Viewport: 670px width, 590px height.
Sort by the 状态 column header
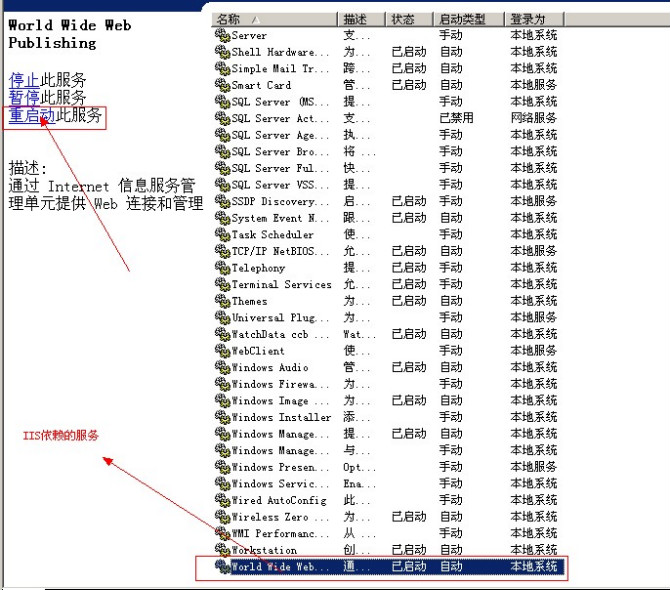tap(410, 19)
